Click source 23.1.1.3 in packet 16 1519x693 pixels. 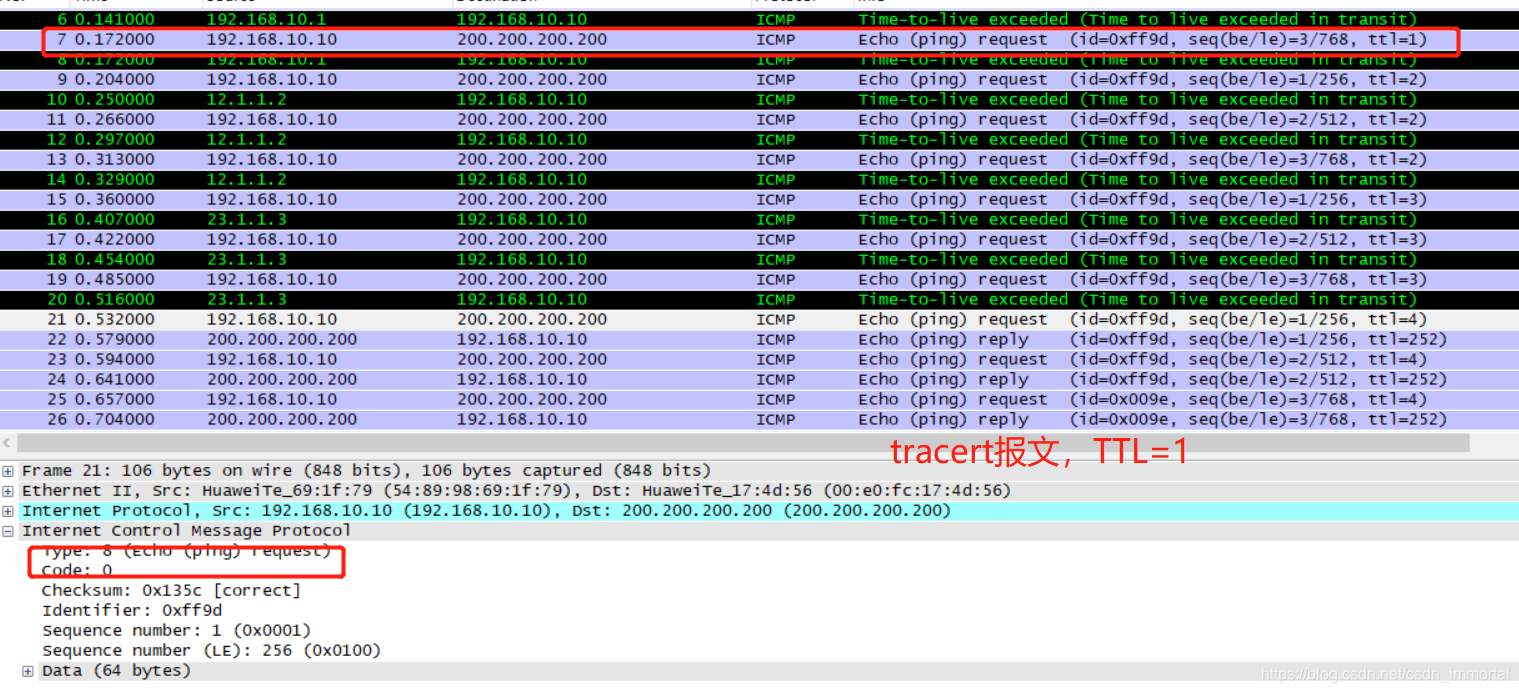(x=246, y=220)
